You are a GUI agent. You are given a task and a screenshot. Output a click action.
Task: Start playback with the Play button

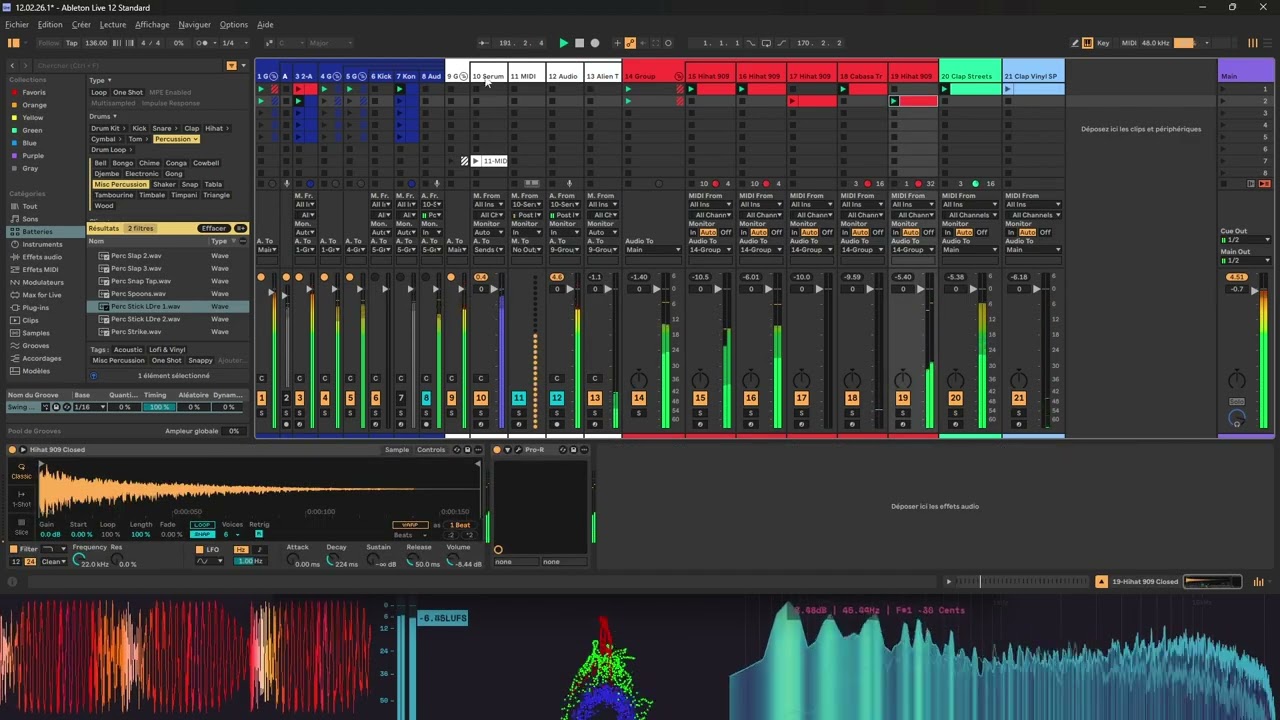click(563, 43)
